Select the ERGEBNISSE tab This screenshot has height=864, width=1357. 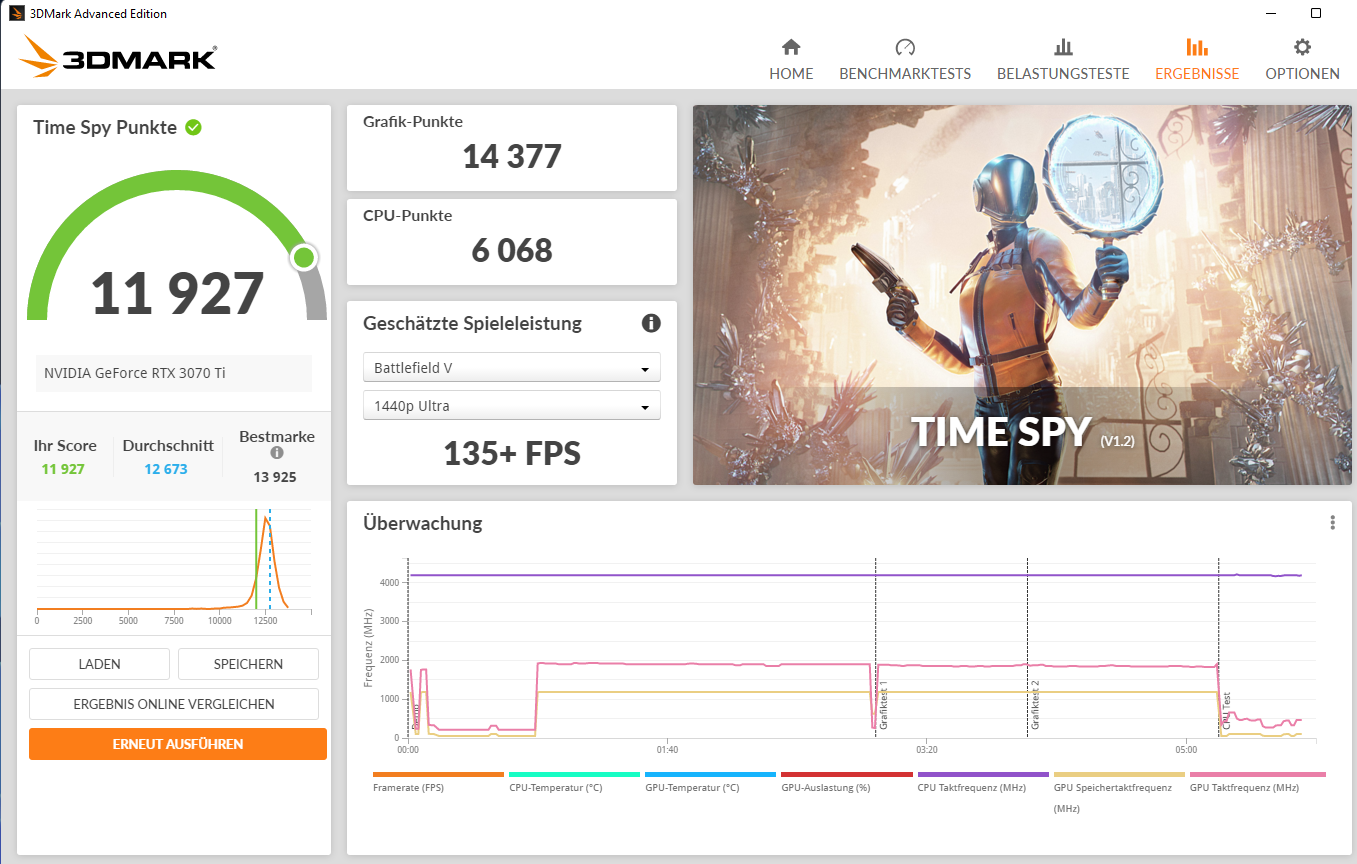(1196, 60)
